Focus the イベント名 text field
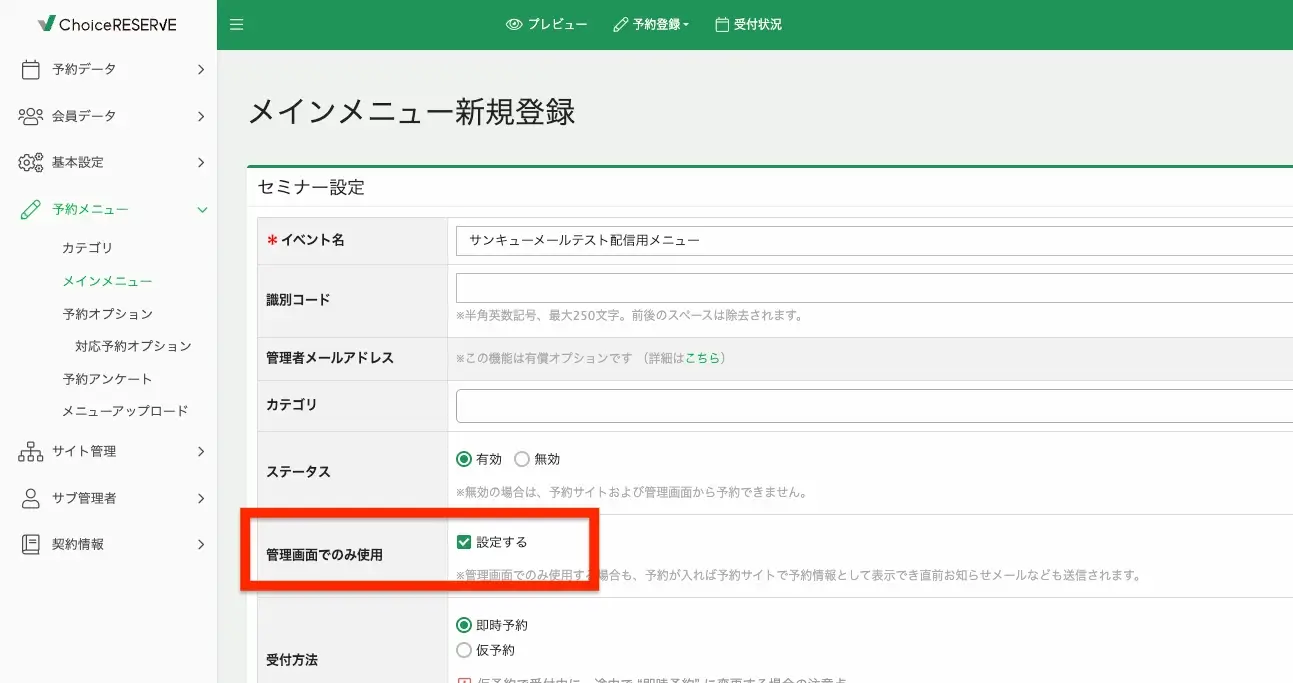Image resolution: width=1293 pixels, height=683 pixels. tap(874, 240)
